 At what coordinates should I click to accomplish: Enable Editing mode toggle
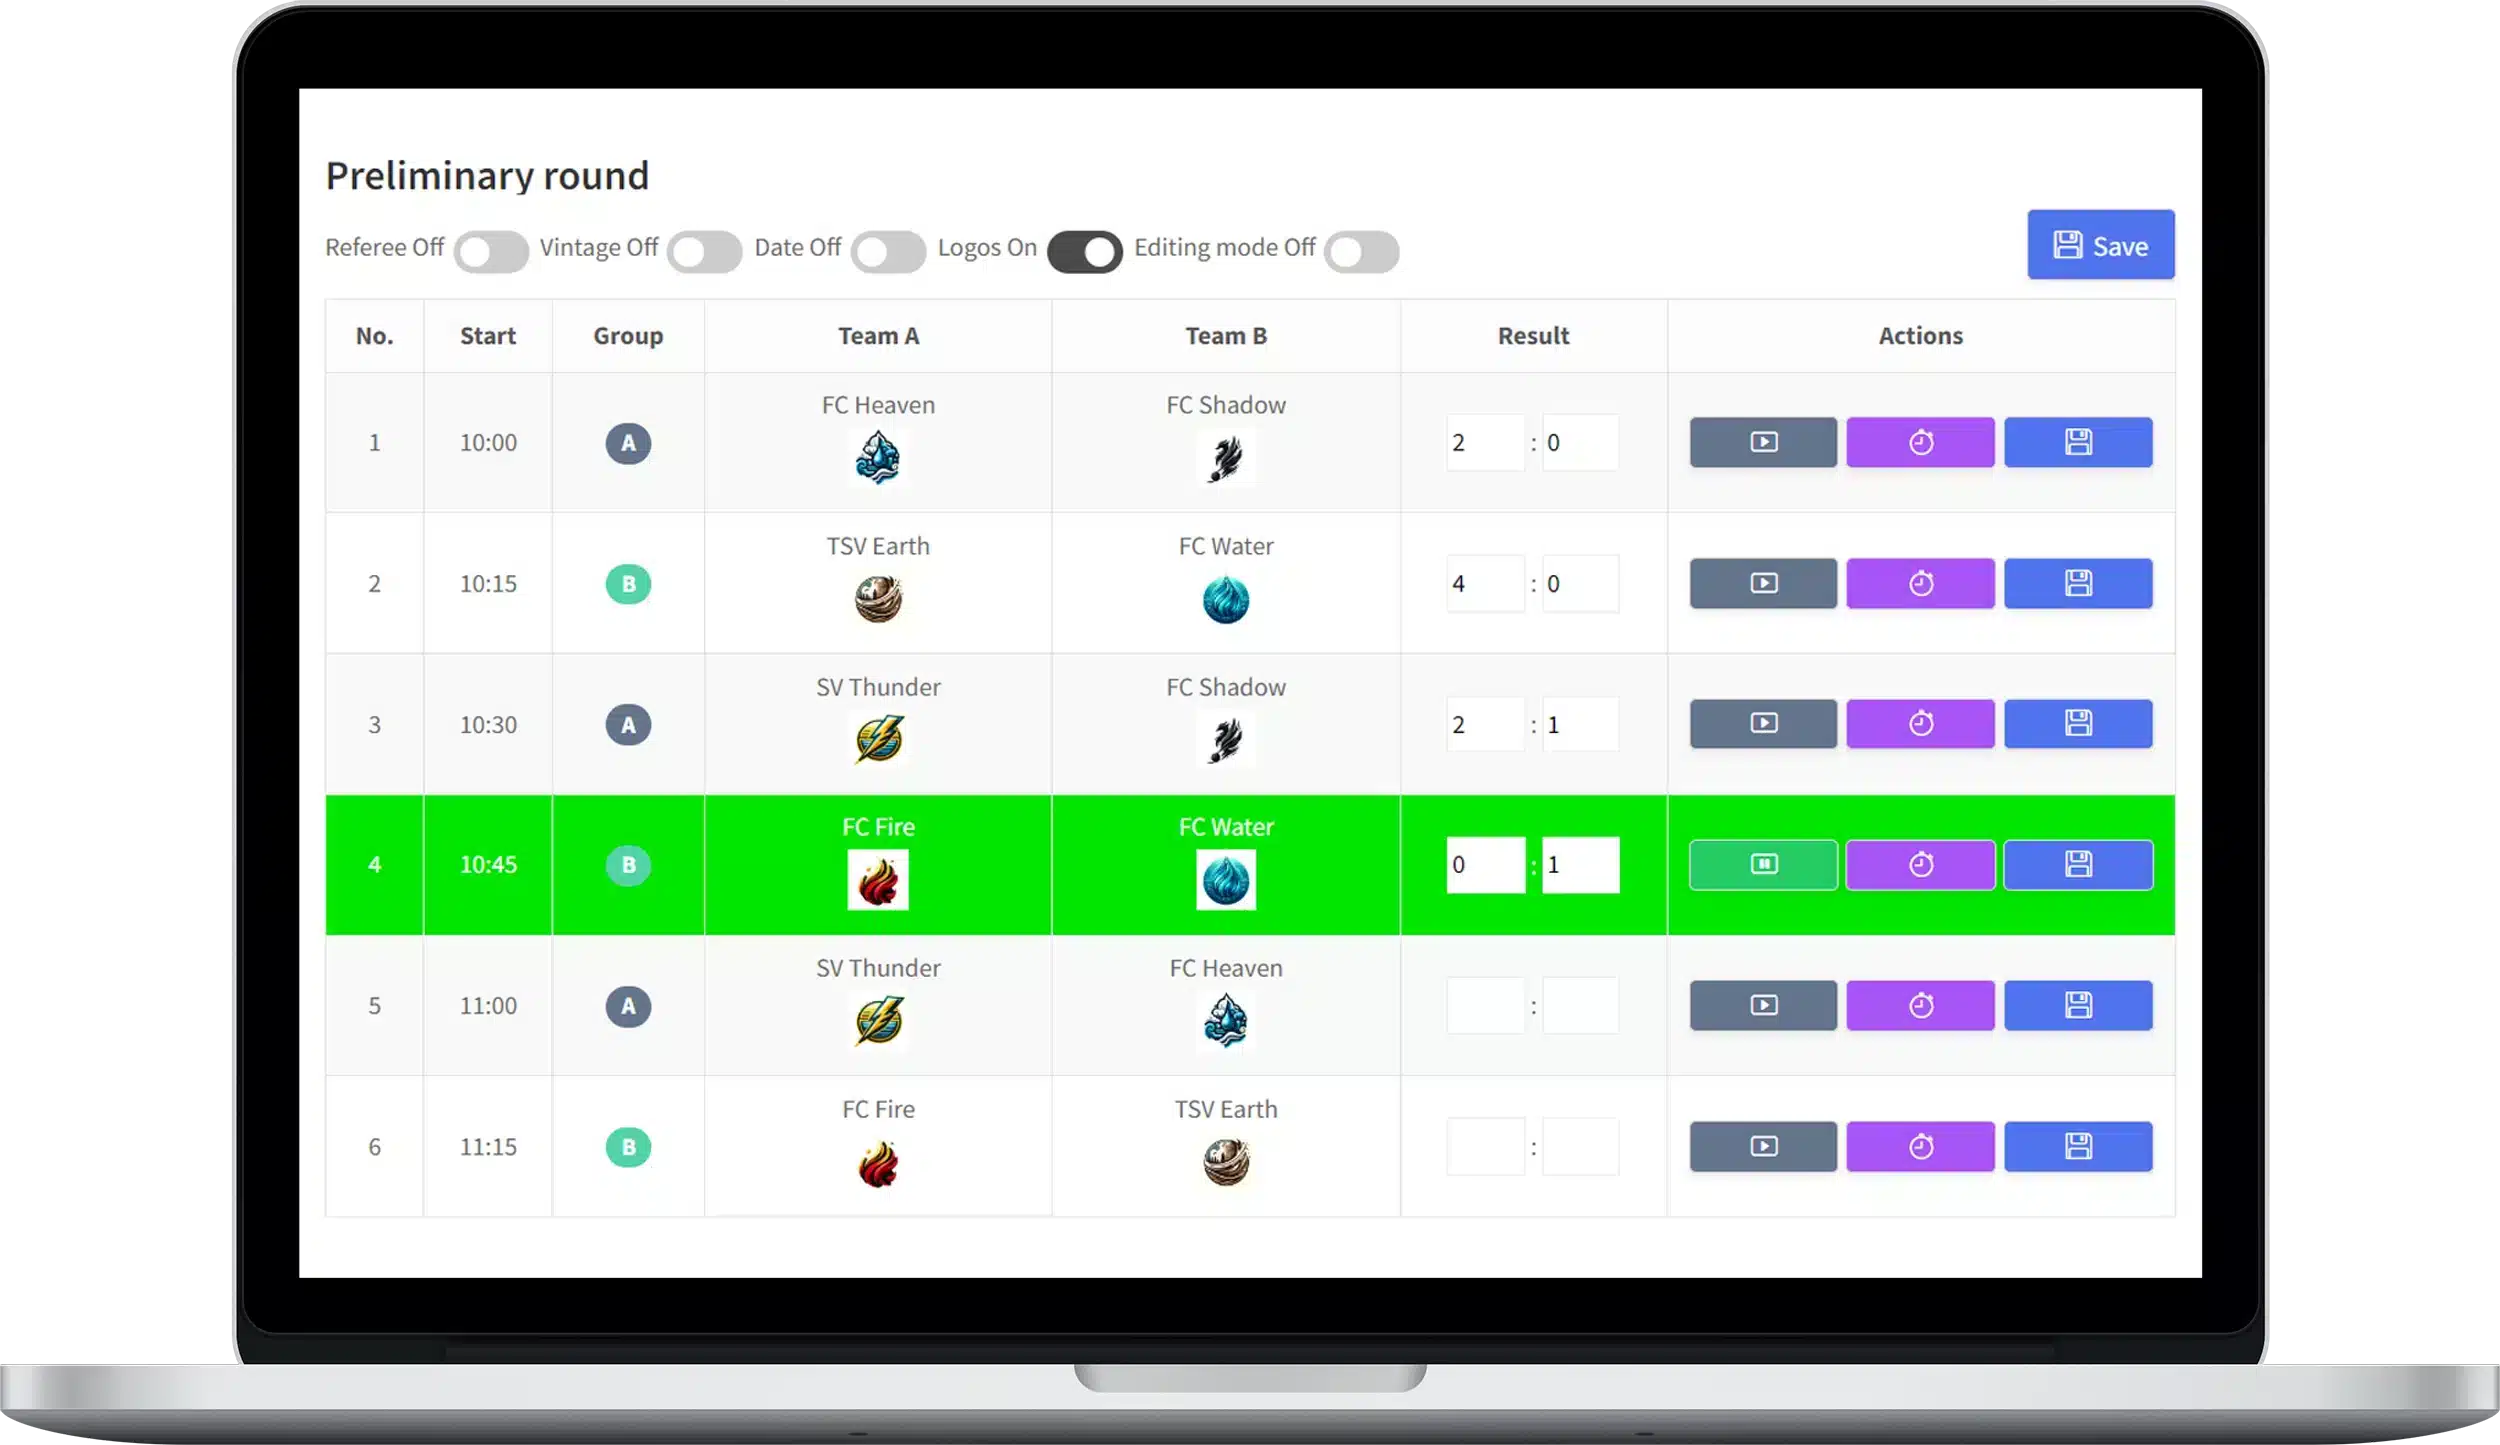coord(1362,248)
